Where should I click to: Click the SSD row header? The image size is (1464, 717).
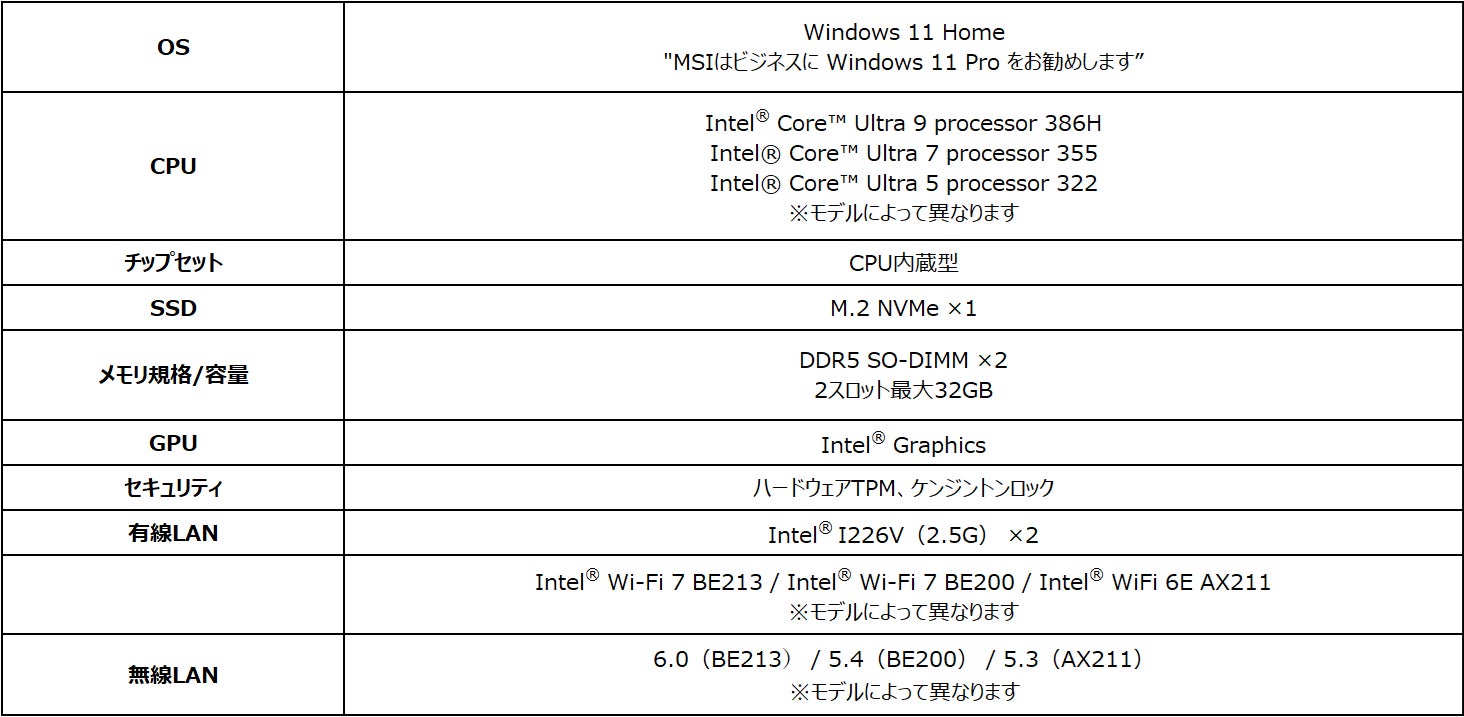pos(173,308)
